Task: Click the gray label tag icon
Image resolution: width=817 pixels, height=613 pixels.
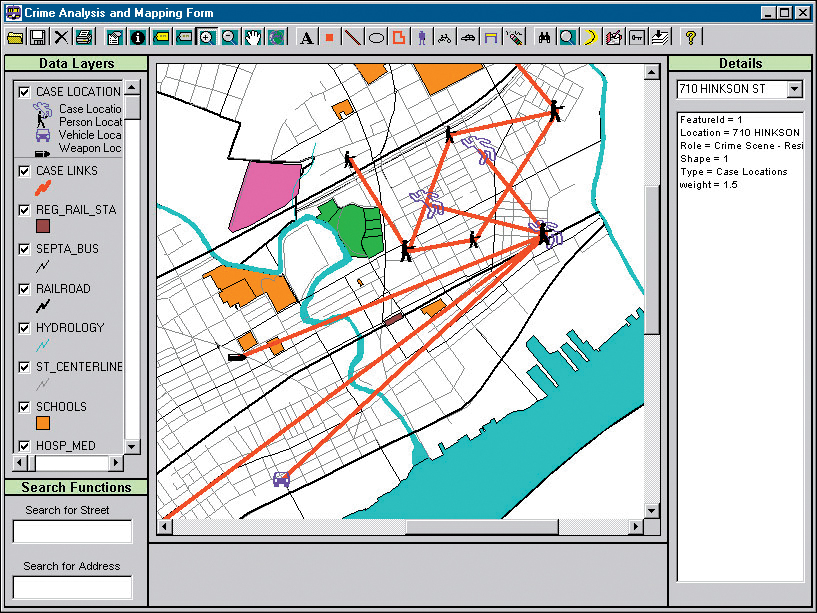Action: coord(184,38)
